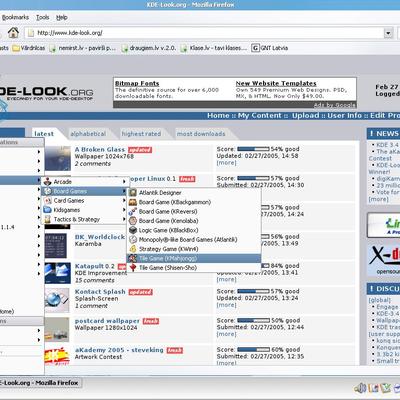Open the GNT Latvia bookmark
The width and height of the screenshot is (400, 400).
pyautogui.click(x=270, y=48)
